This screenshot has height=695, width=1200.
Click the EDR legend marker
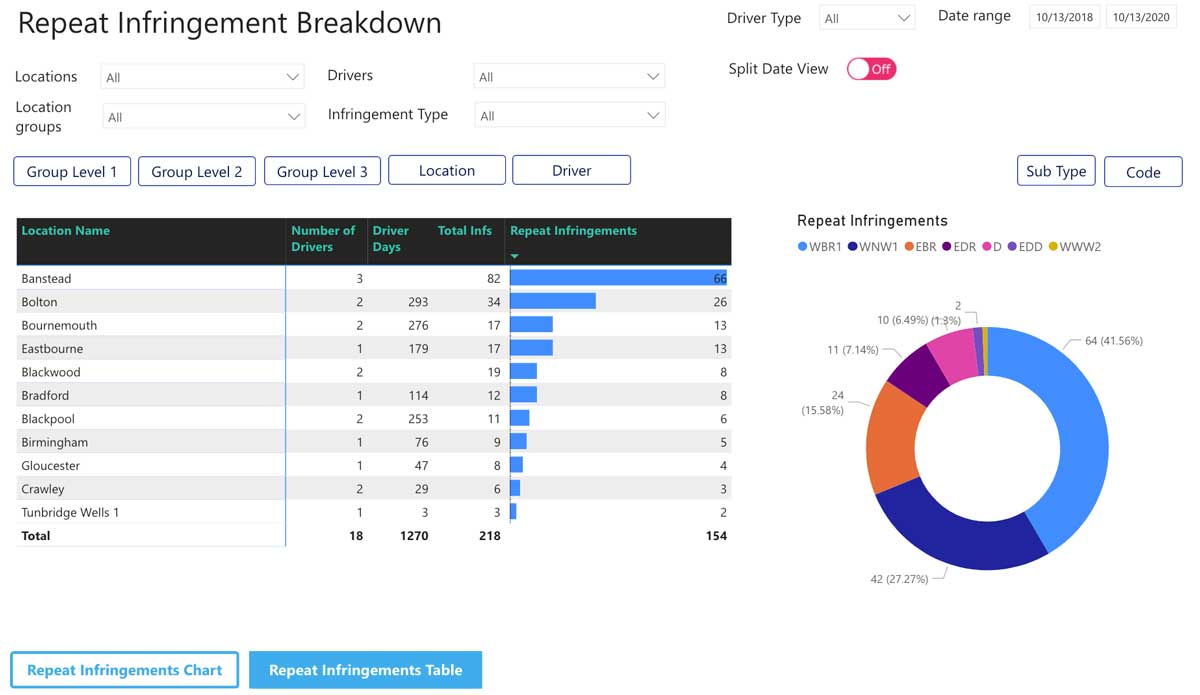[x=947, y=247]
